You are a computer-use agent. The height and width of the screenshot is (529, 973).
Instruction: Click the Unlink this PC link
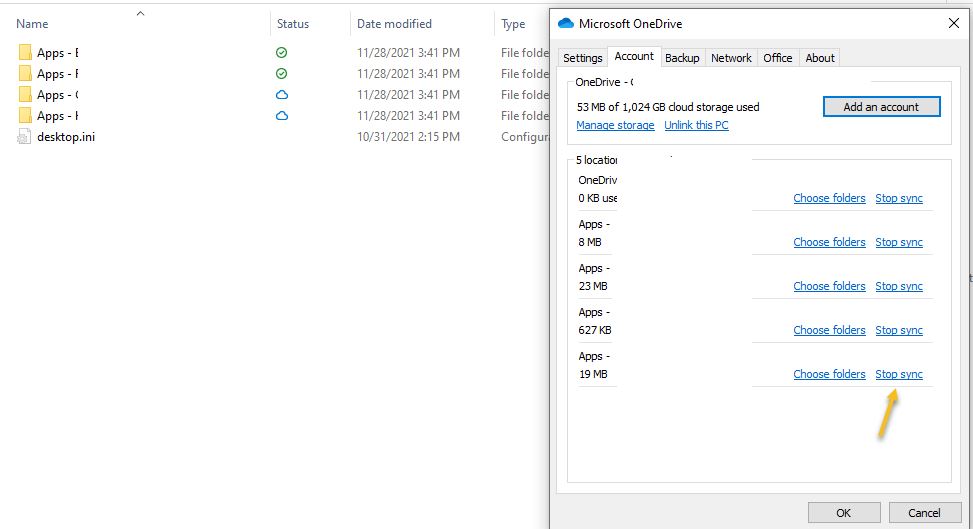tap(696, 125)
